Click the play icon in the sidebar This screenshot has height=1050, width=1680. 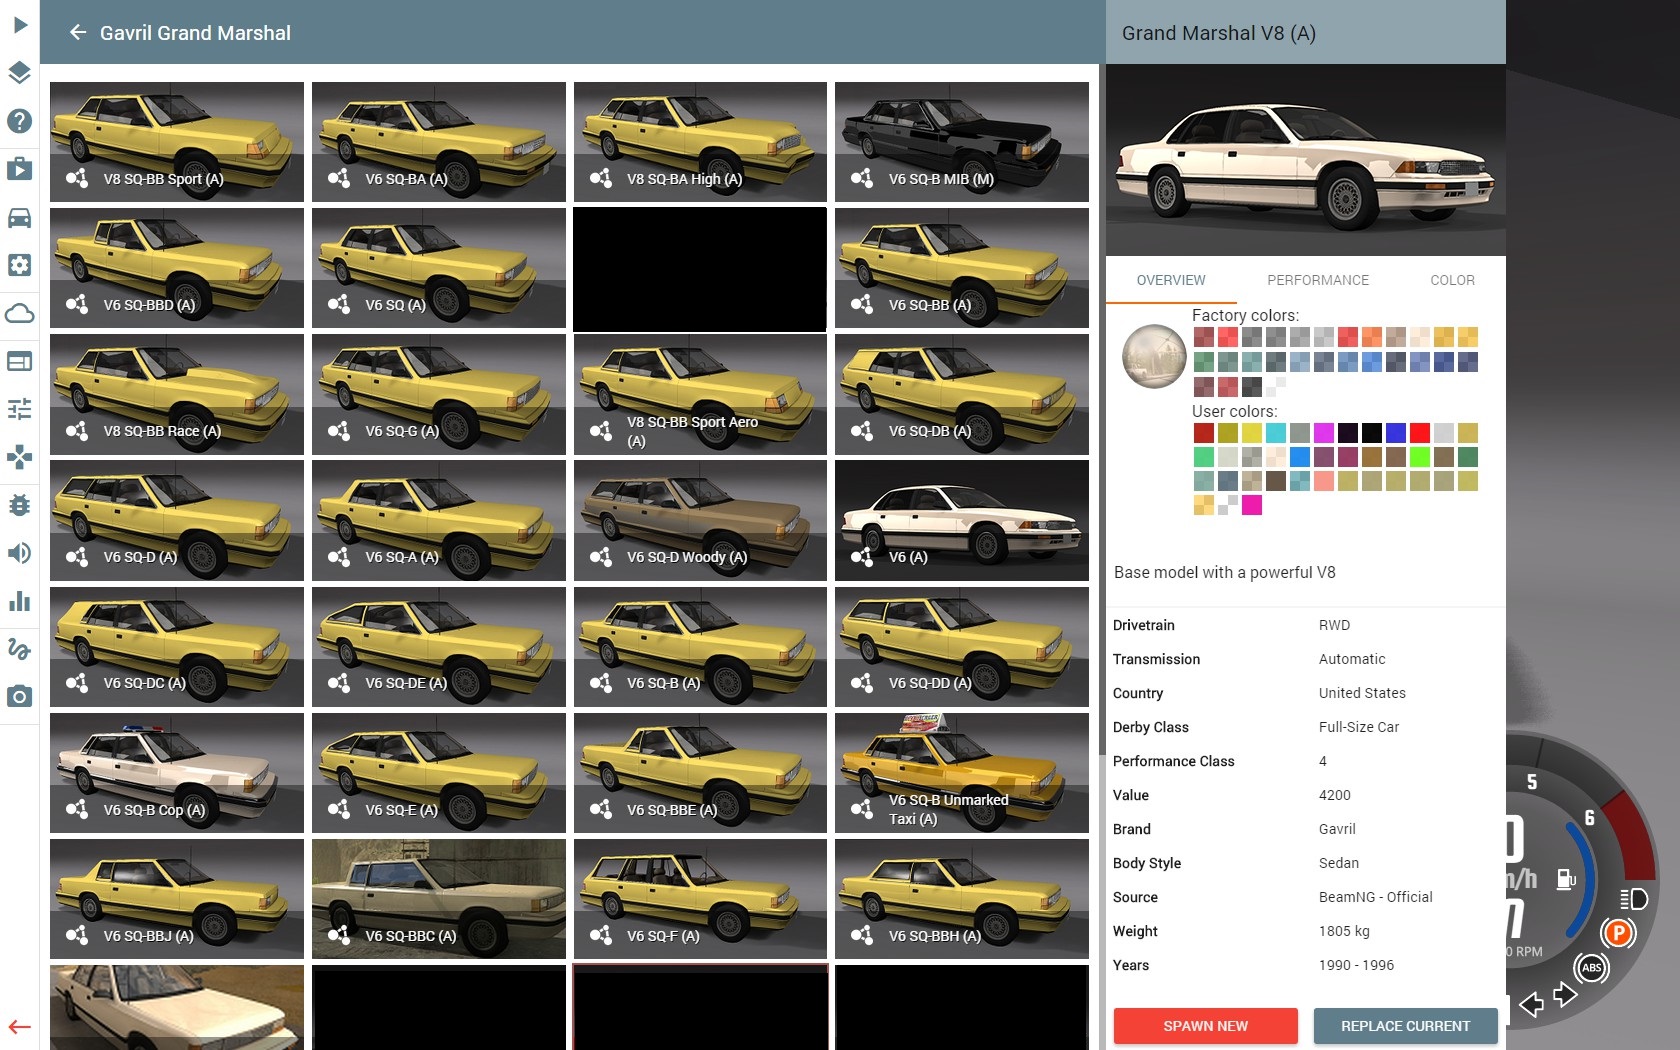(19, 25)
